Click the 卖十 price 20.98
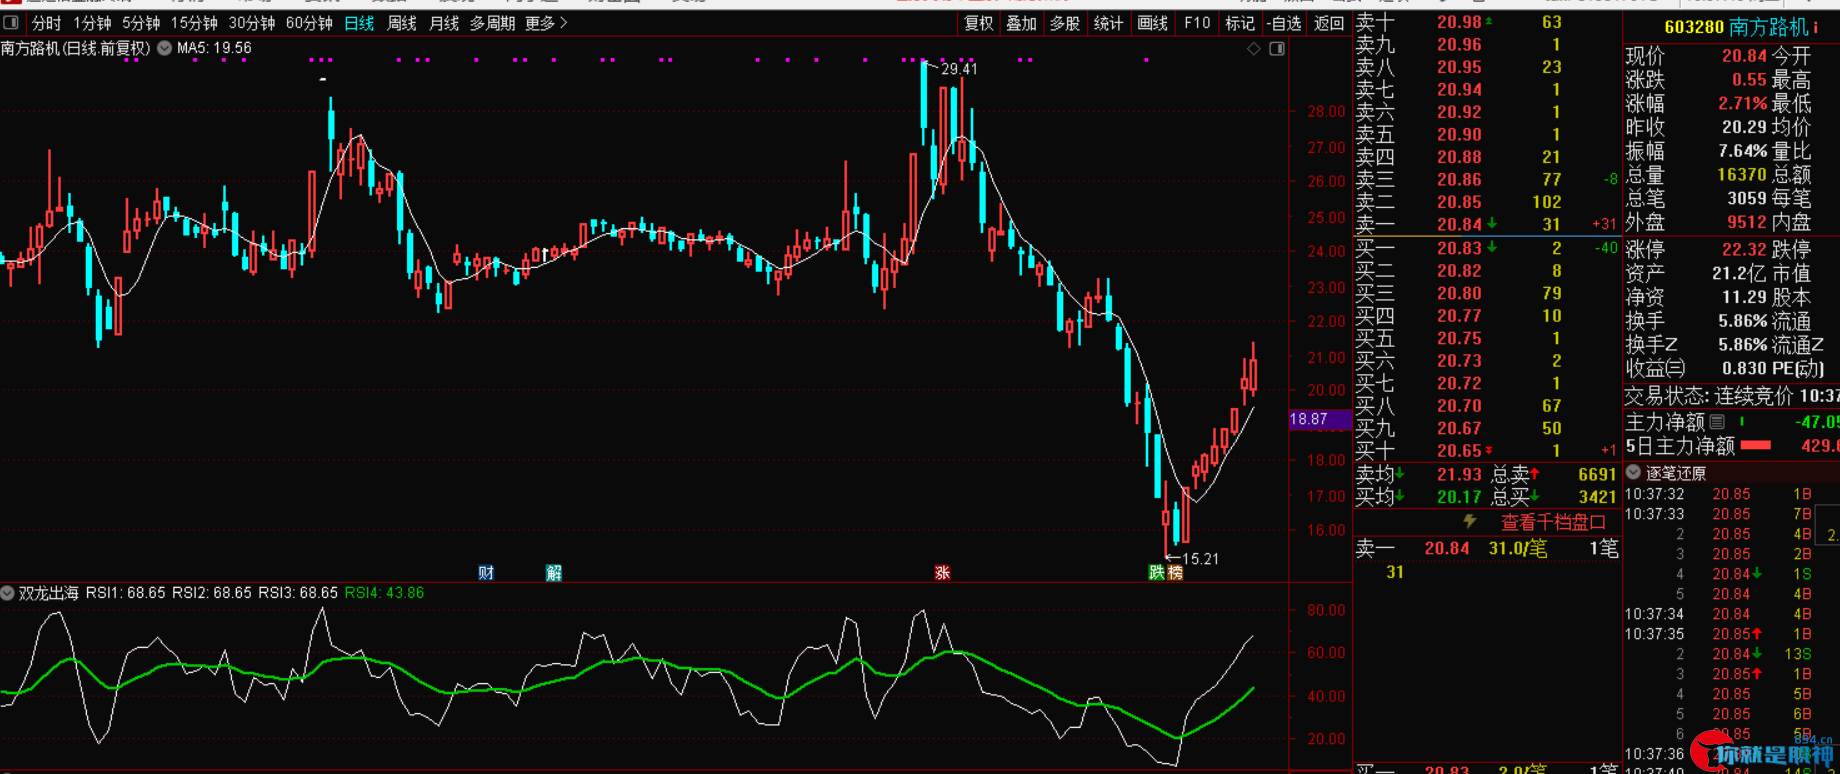The image size is (1840, 774). [x=1460, y=22]
